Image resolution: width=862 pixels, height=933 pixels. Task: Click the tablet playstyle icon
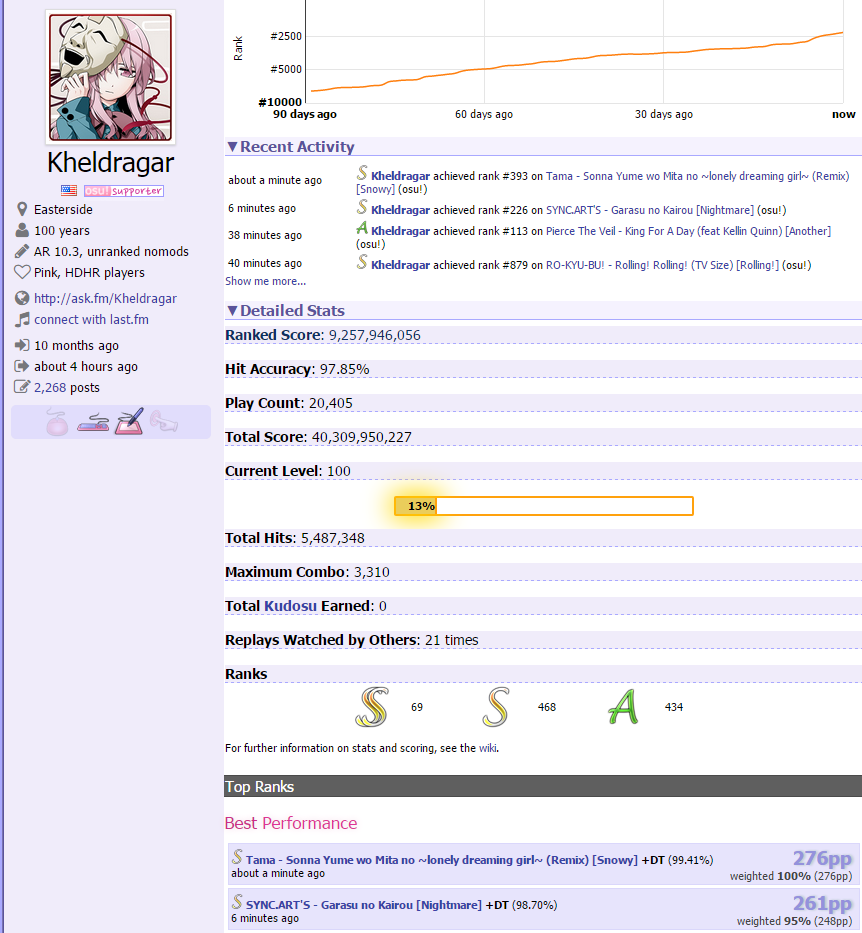130,421
